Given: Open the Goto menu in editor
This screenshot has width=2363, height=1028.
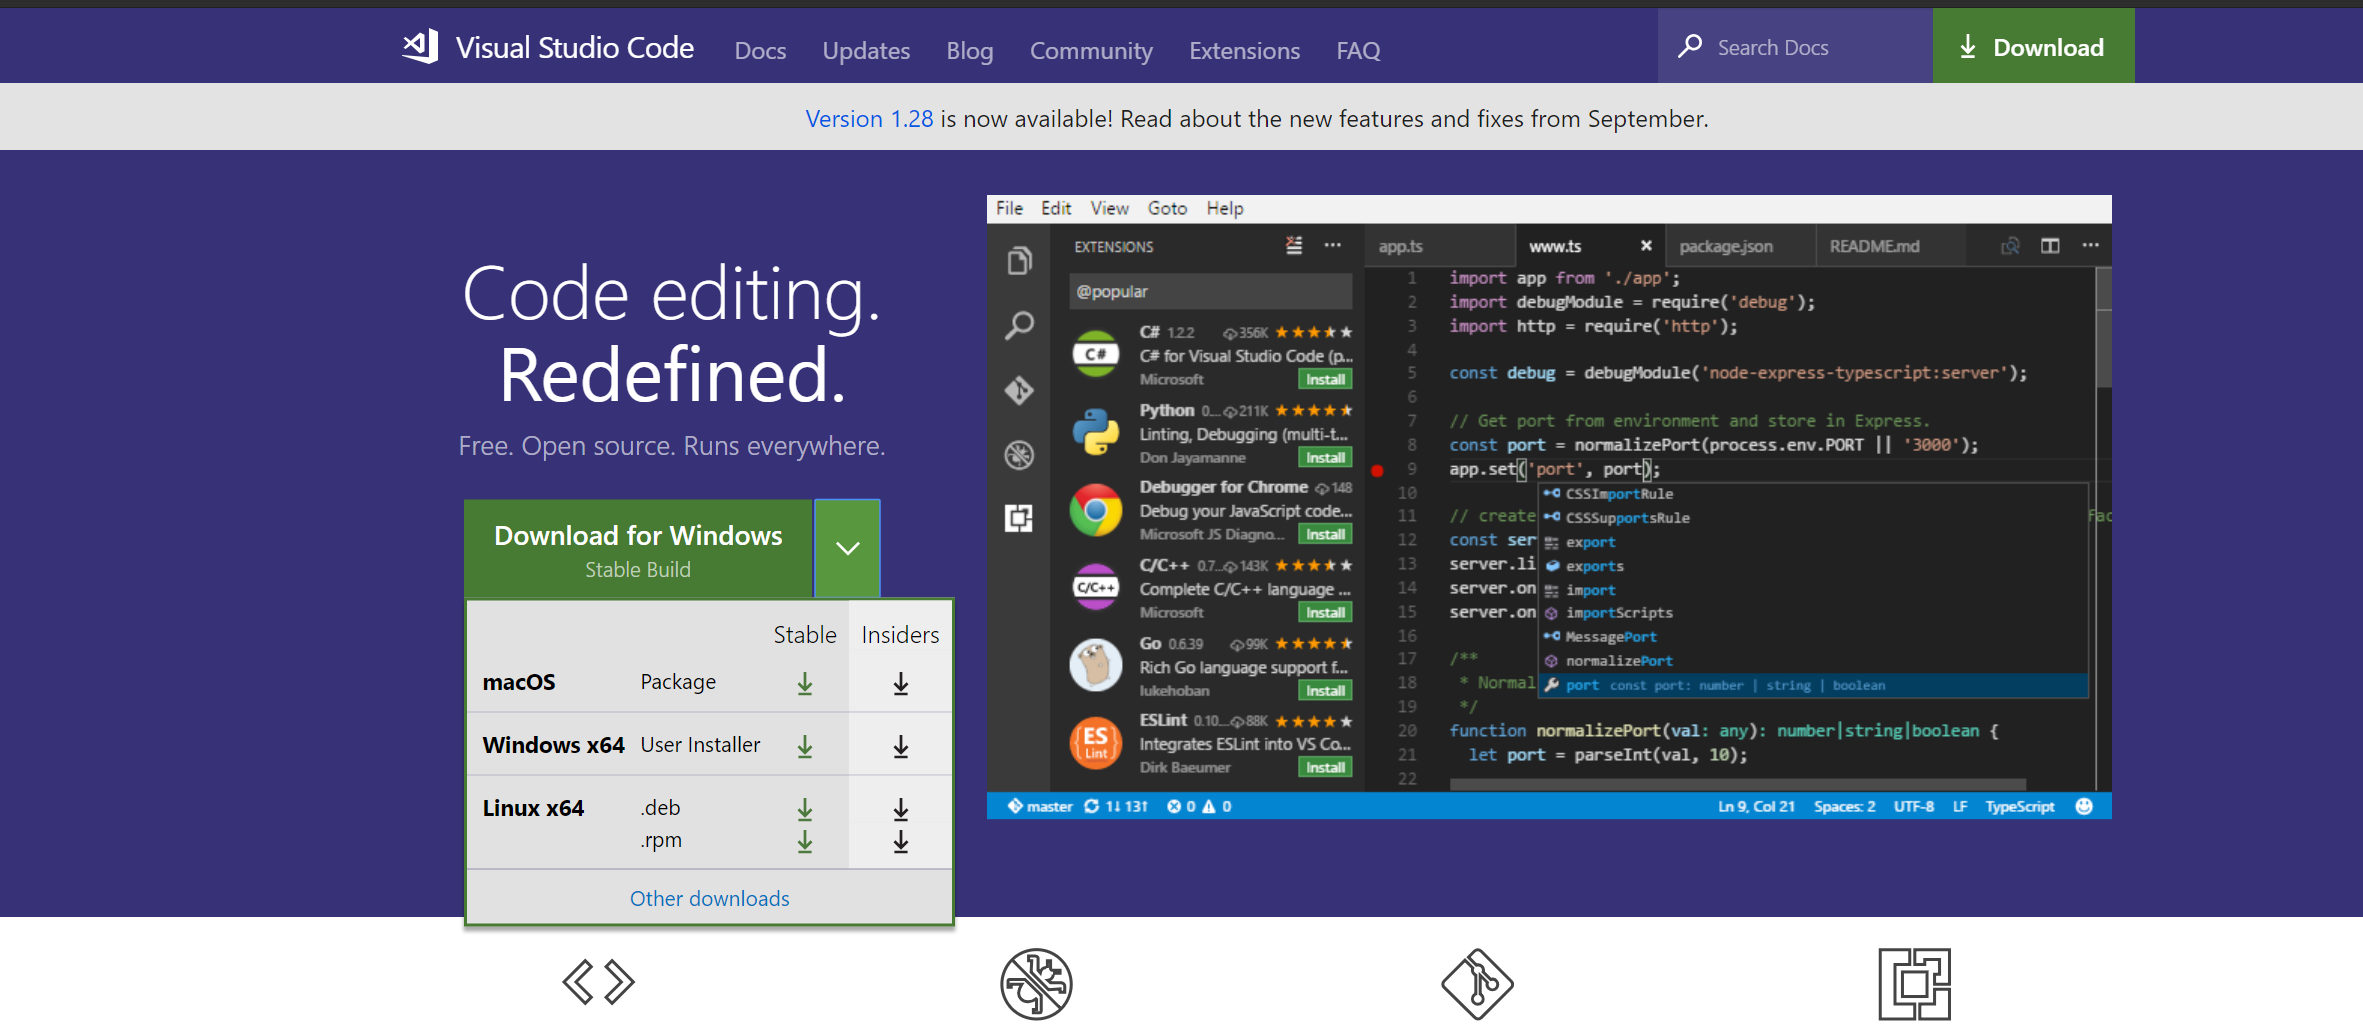Looking at the screenshot, I should (1167, 208).
